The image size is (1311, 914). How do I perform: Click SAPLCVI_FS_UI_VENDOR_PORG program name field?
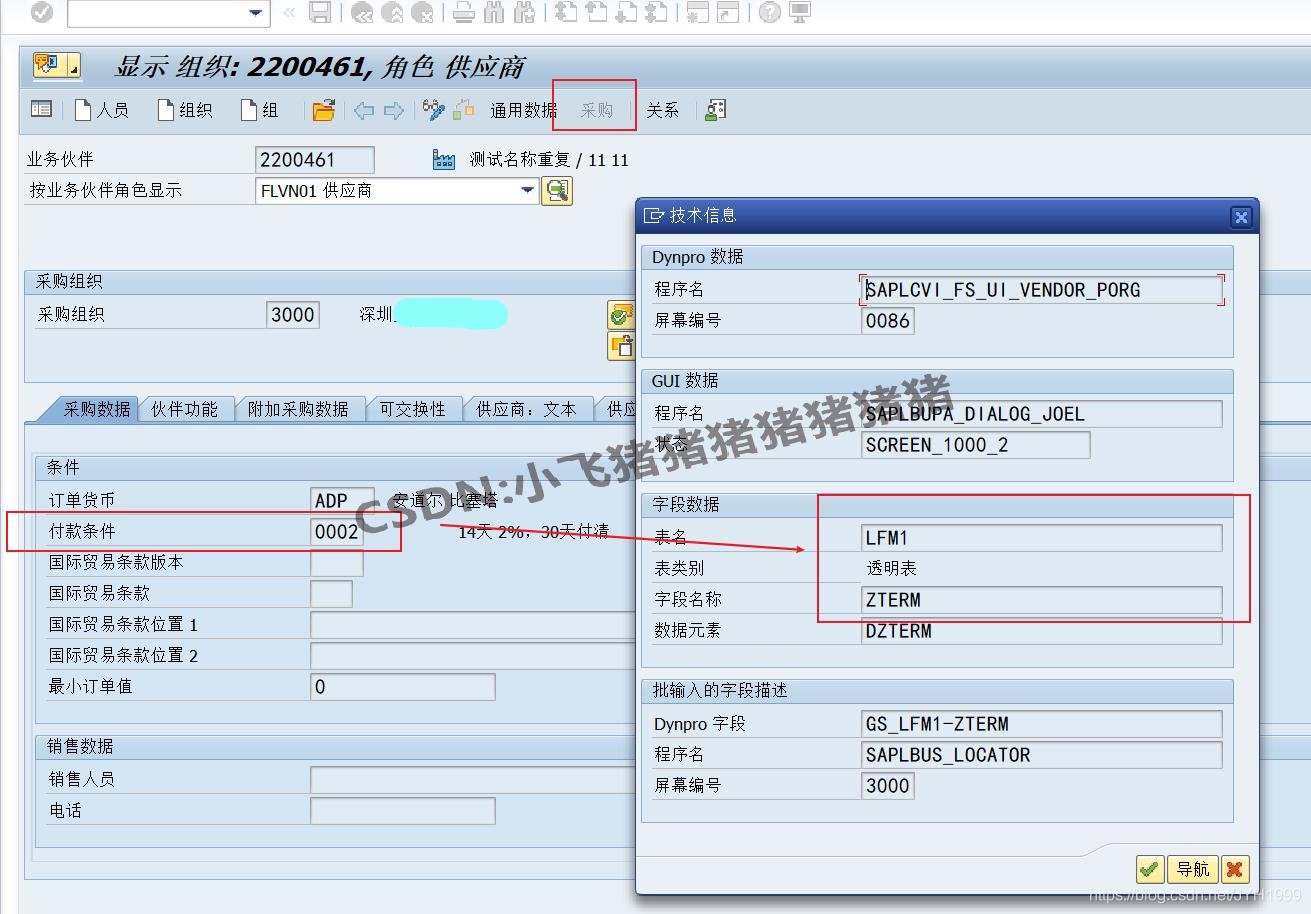(x=1042, y=290)
